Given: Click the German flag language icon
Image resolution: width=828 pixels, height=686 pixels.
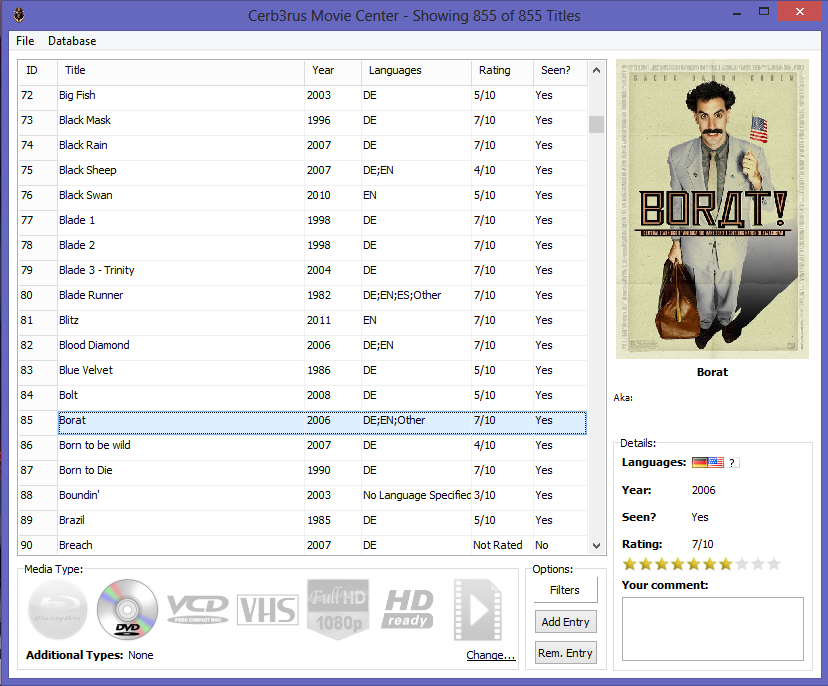Looking at the screenshot, I should (700, 462).
